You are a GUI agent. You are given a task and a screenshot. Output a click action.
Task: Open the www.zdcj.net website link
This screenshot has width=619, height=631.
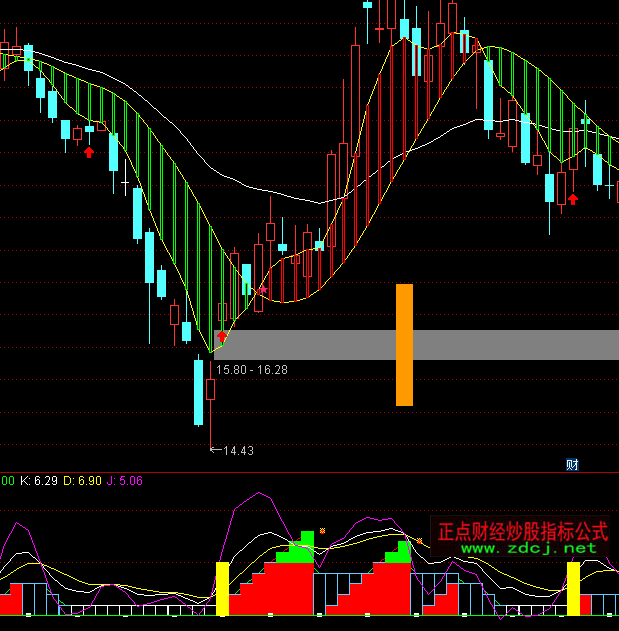(521, 549)
